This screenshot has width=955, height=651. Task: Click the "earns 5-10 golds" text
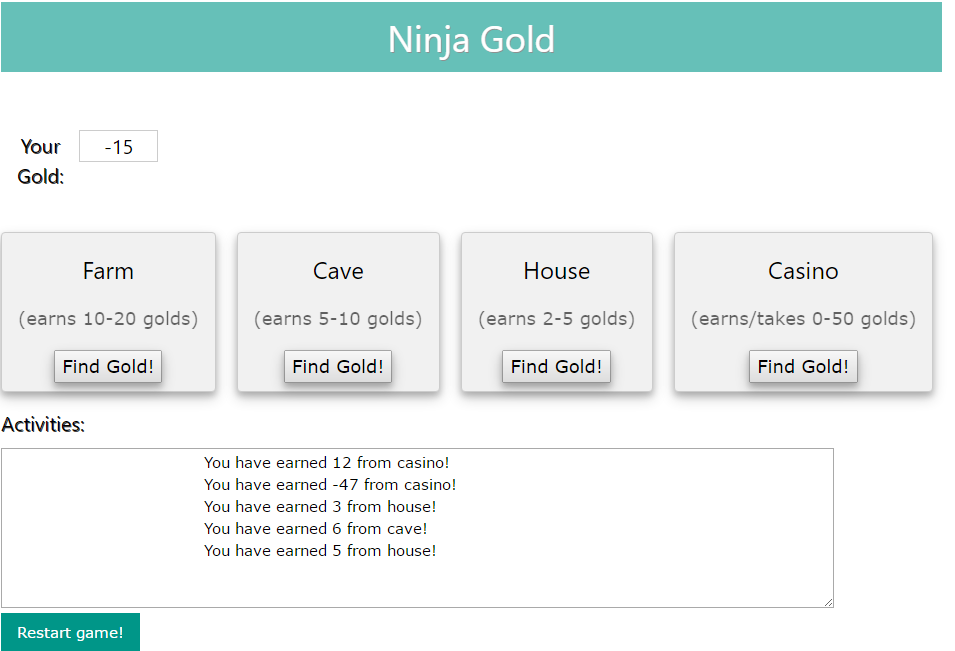[x=338, y=319]
